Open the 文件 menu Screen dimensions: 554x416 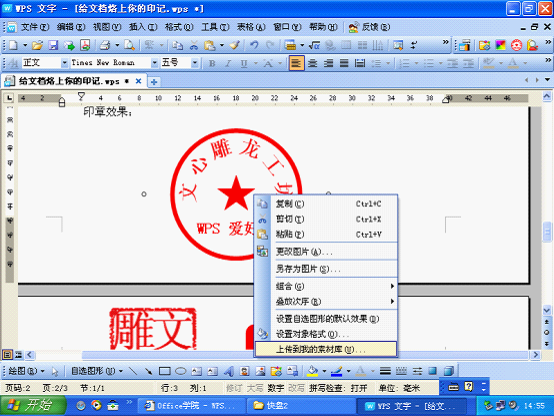[35, 27]
